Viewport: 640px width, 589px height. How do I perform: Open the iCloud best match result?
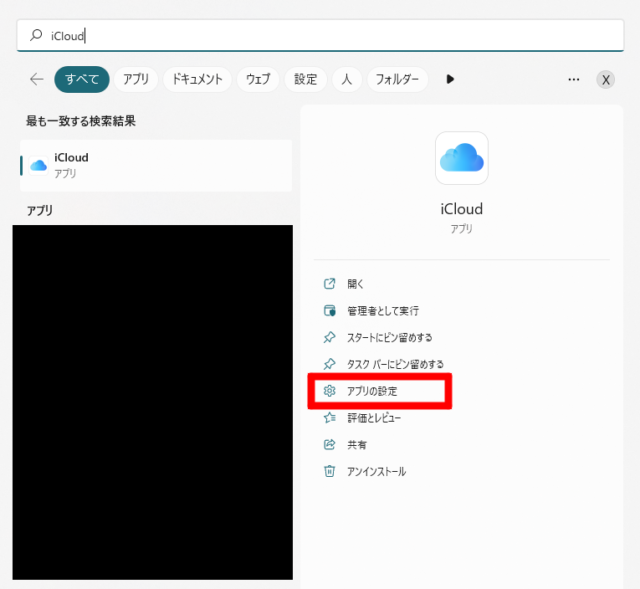pos(156,165)
